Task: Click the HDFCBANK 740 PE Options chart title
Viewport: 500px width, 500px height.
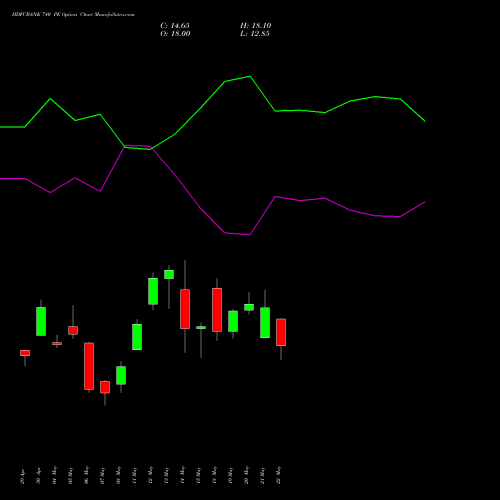Action: click(x=73, y=15)
